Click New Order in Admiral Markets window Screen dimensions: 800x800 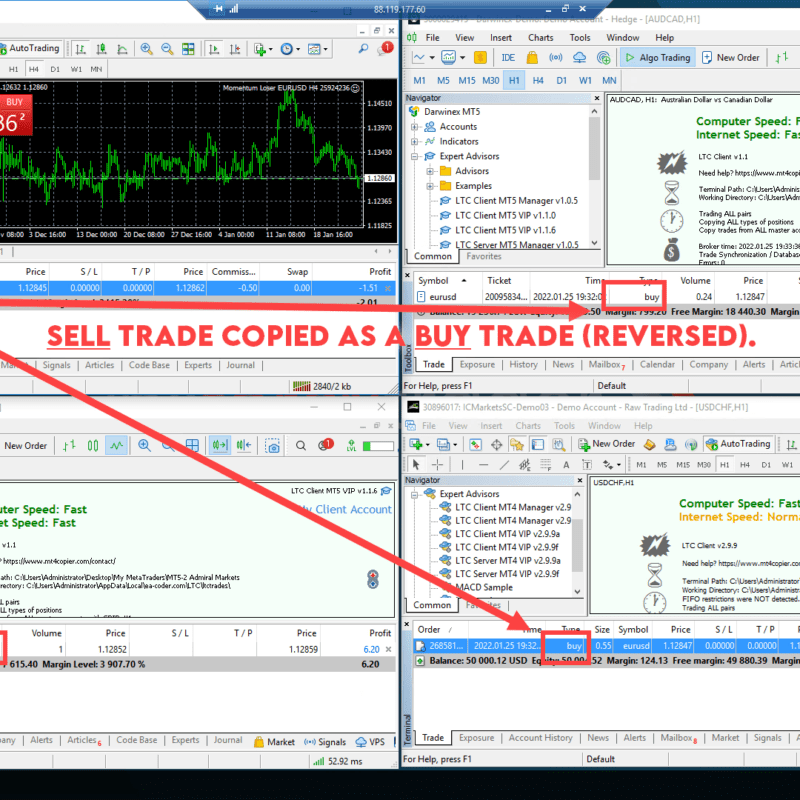point(26,446)
